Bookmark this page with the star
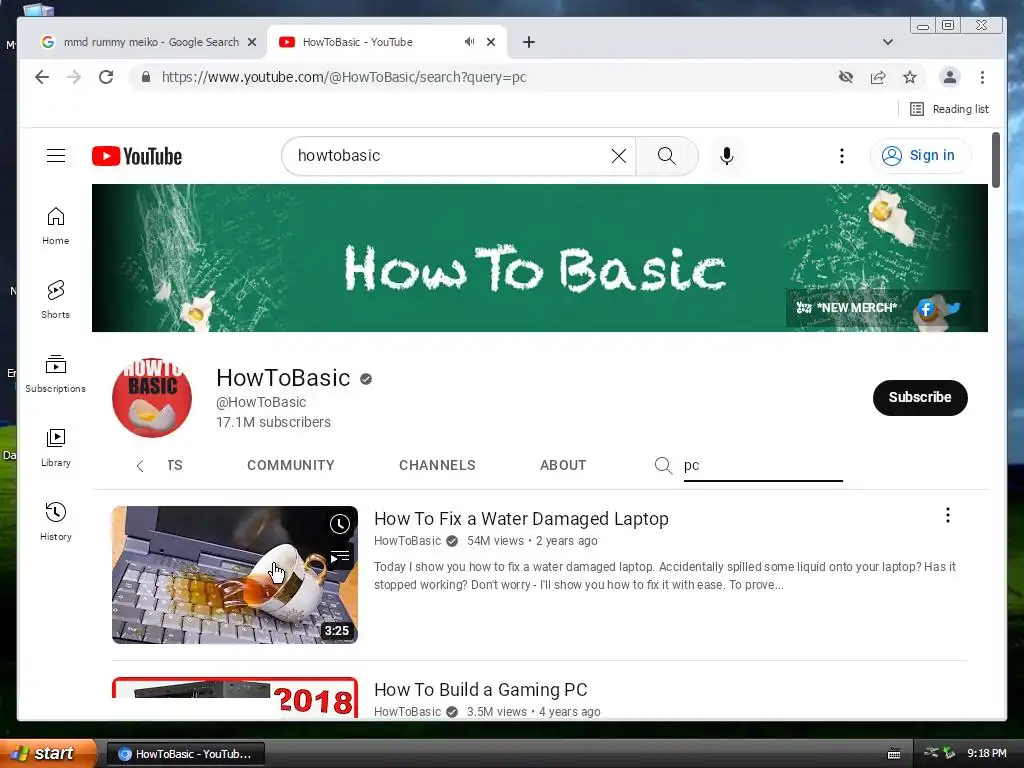 910,77
